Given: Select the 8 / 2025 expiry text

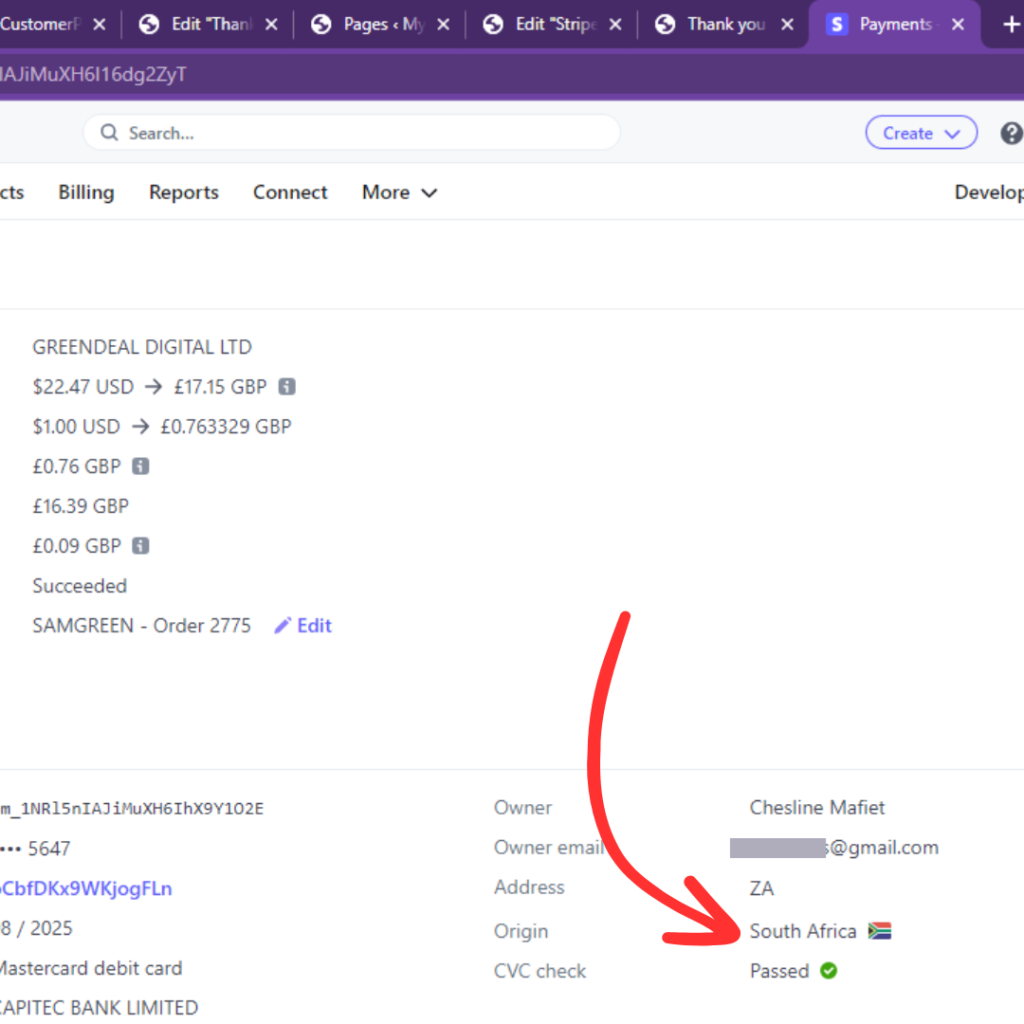Looking at the screenshot, I should [x=37, y=929].
